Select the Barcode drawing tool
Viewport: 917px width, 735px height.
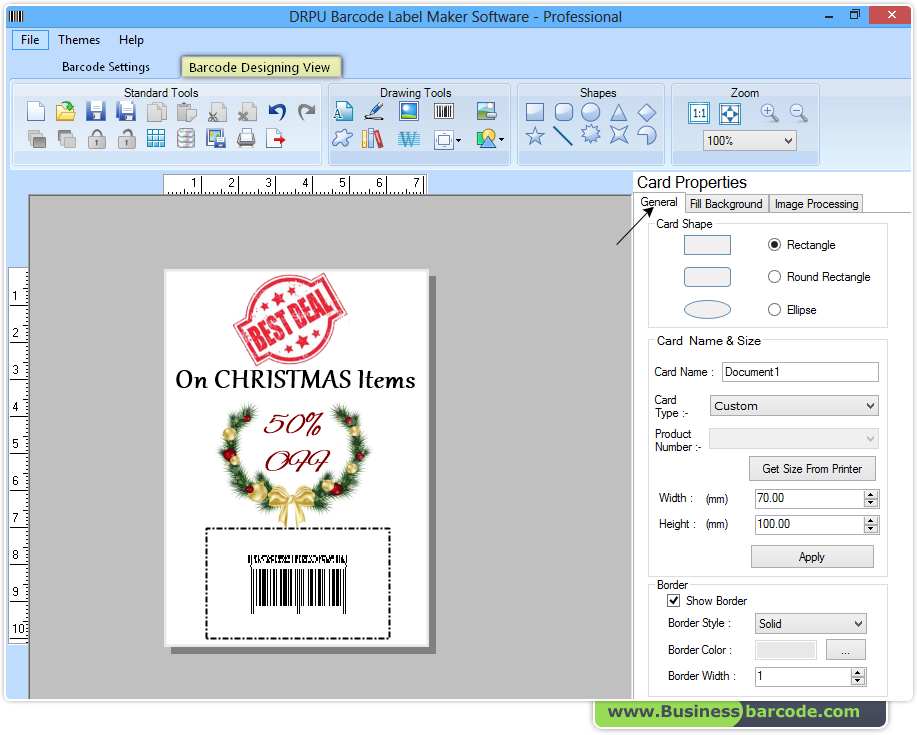444,111
